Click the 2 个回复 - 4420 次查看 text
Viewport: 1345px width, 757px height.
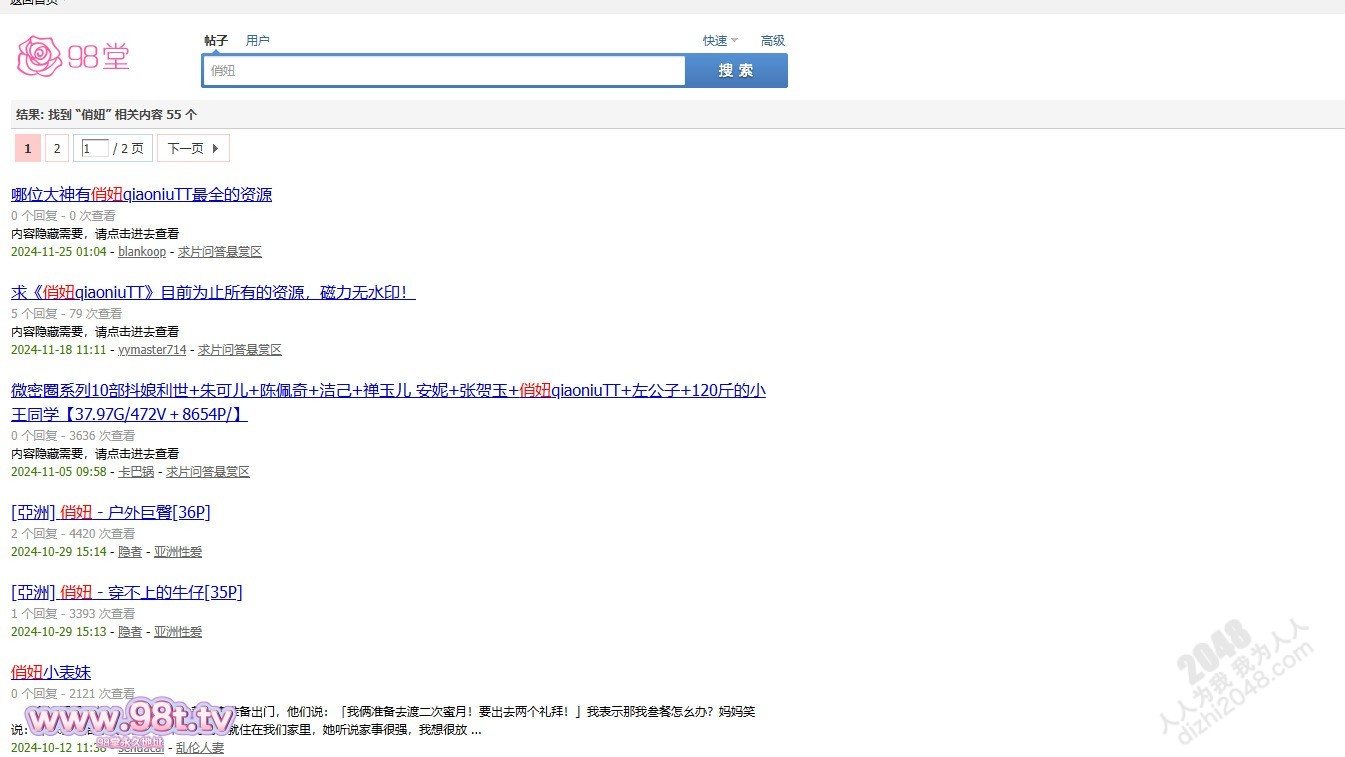click(73, 534)
